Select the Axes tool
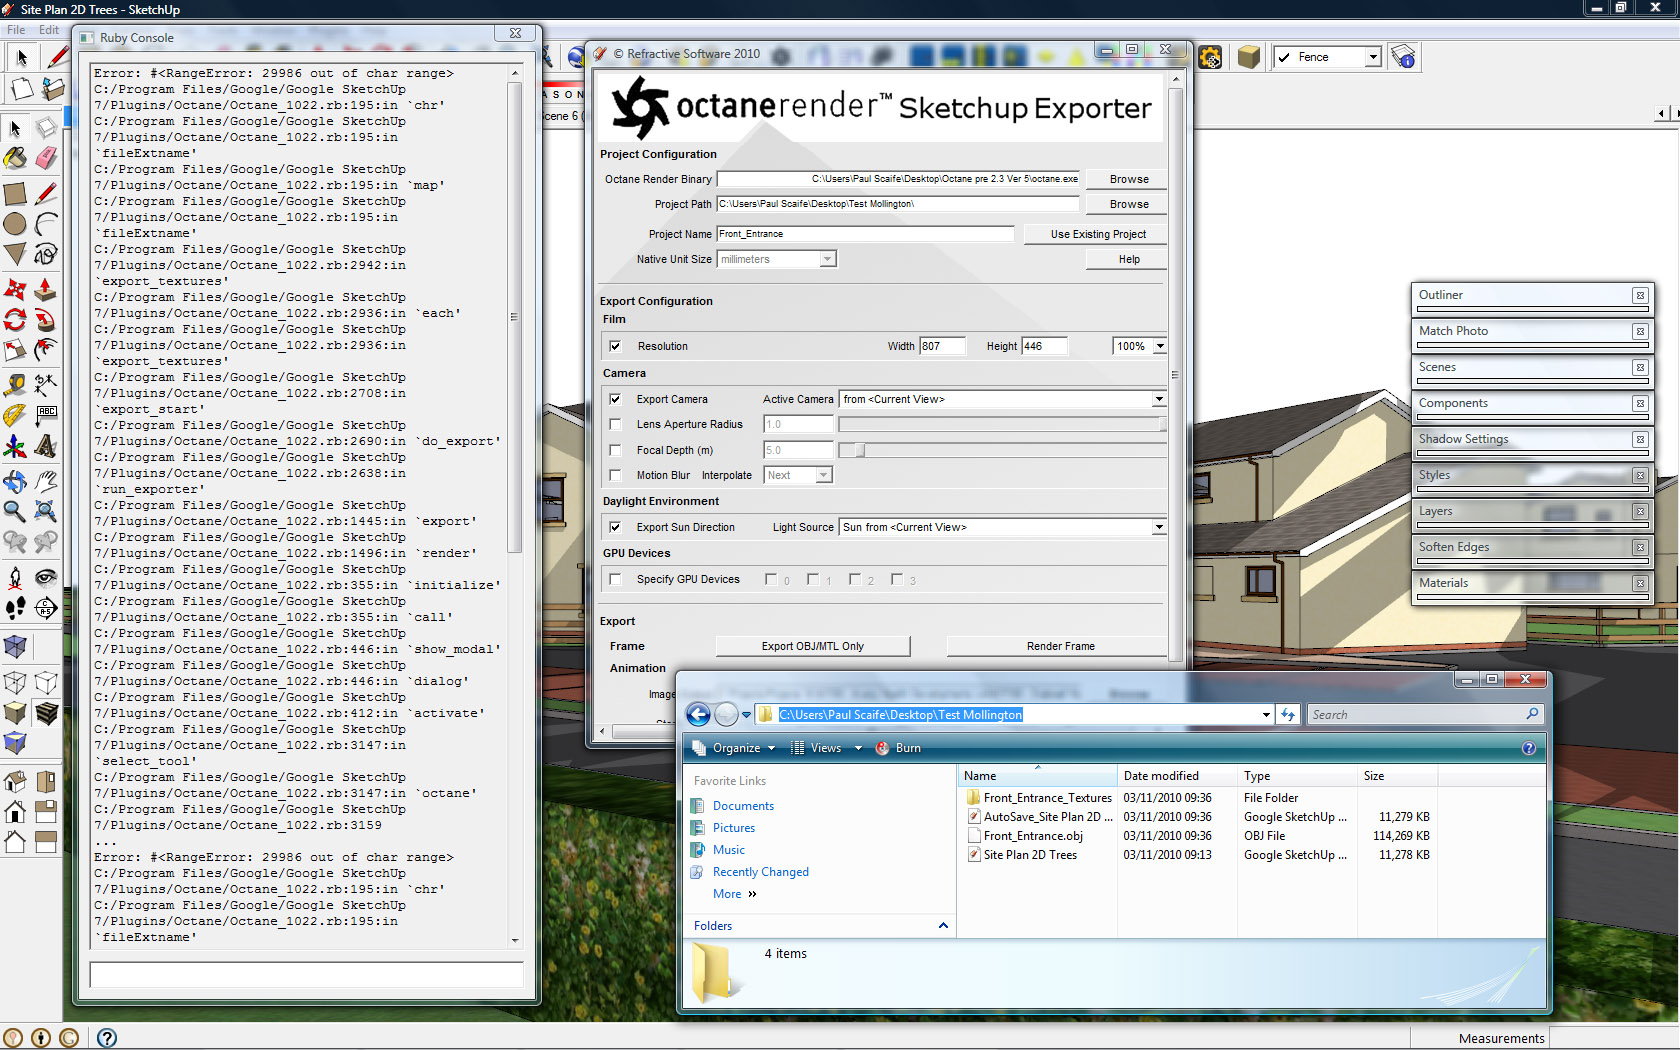 click(15, 446)
